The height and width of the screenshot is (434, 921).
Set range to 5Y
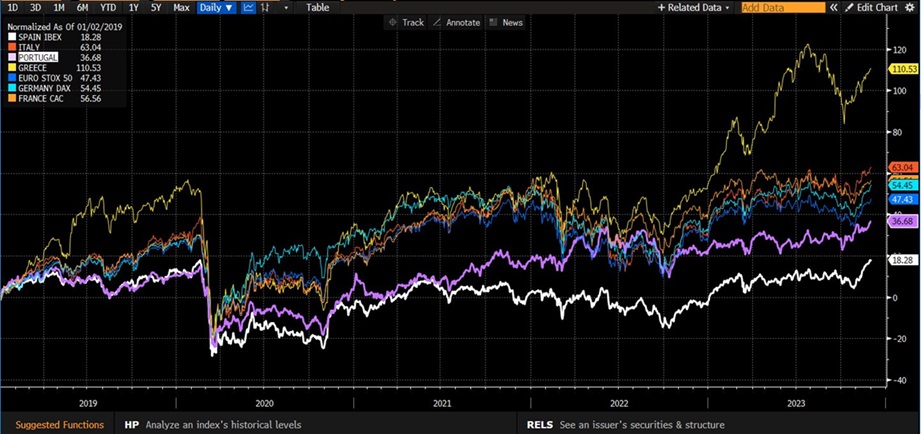(x=155, y=7)
